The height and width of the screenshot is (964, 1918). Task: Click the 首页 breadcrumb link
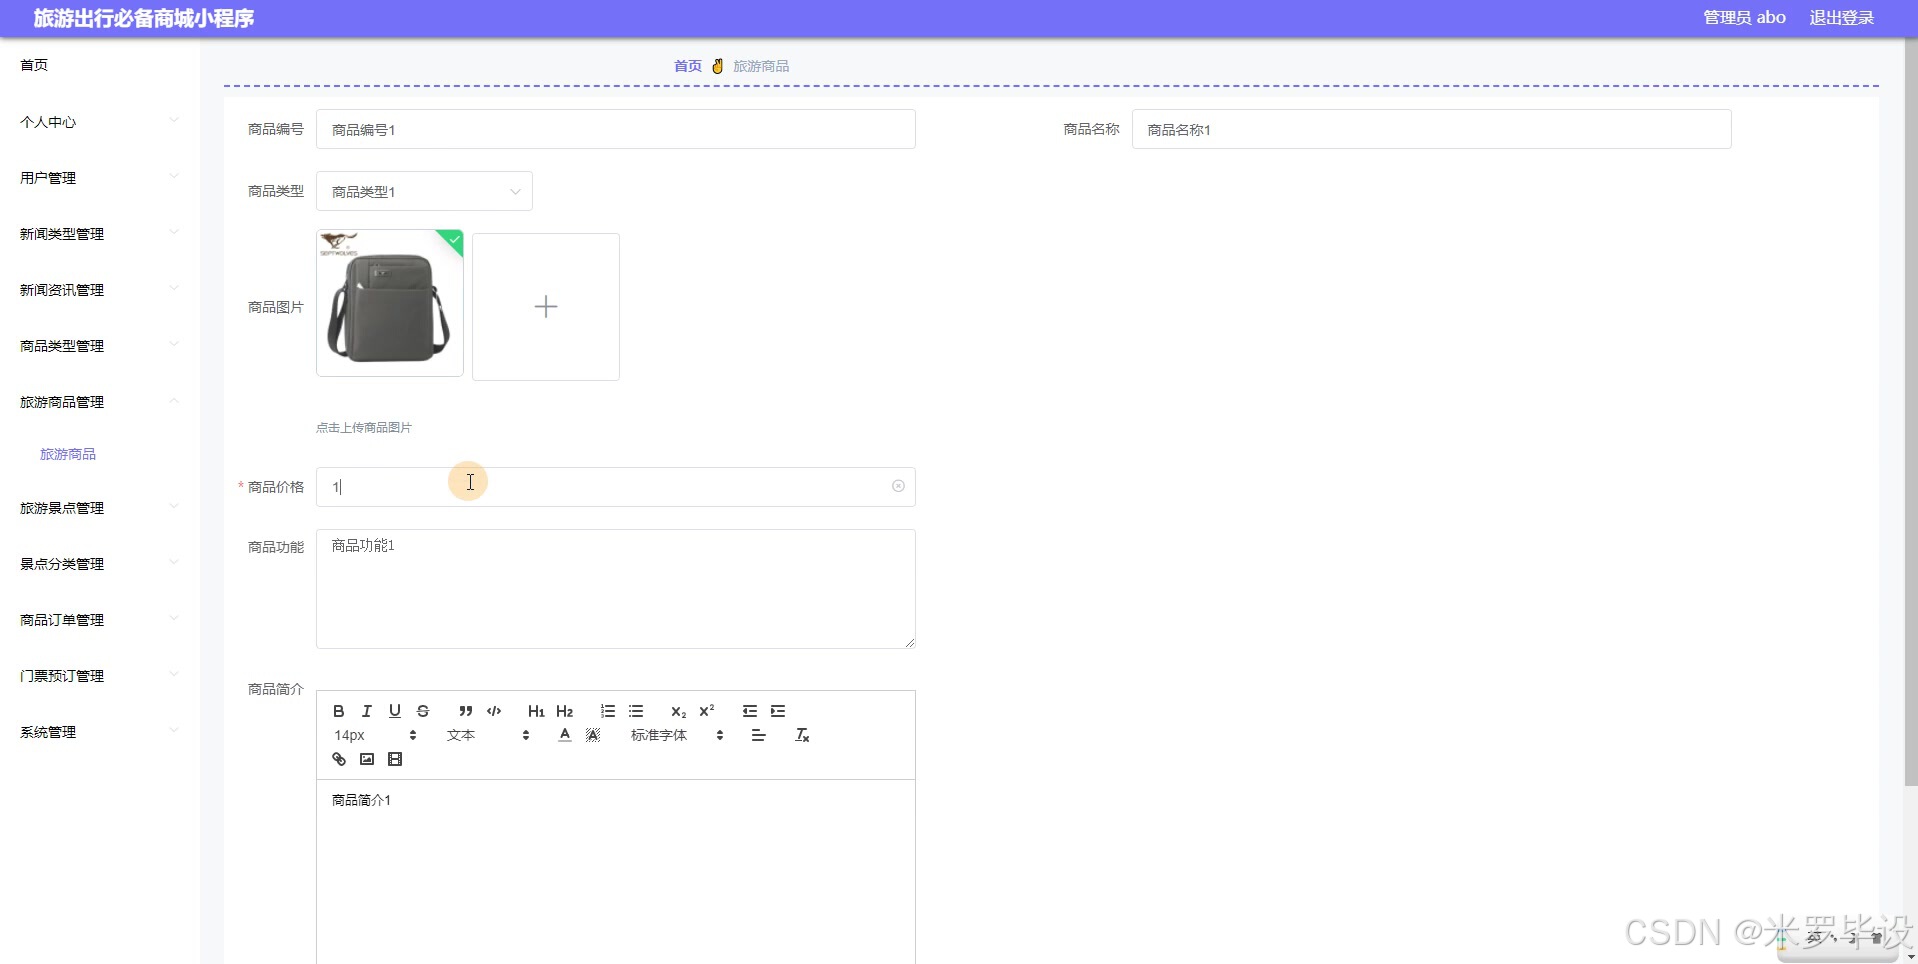coord(688,66)
